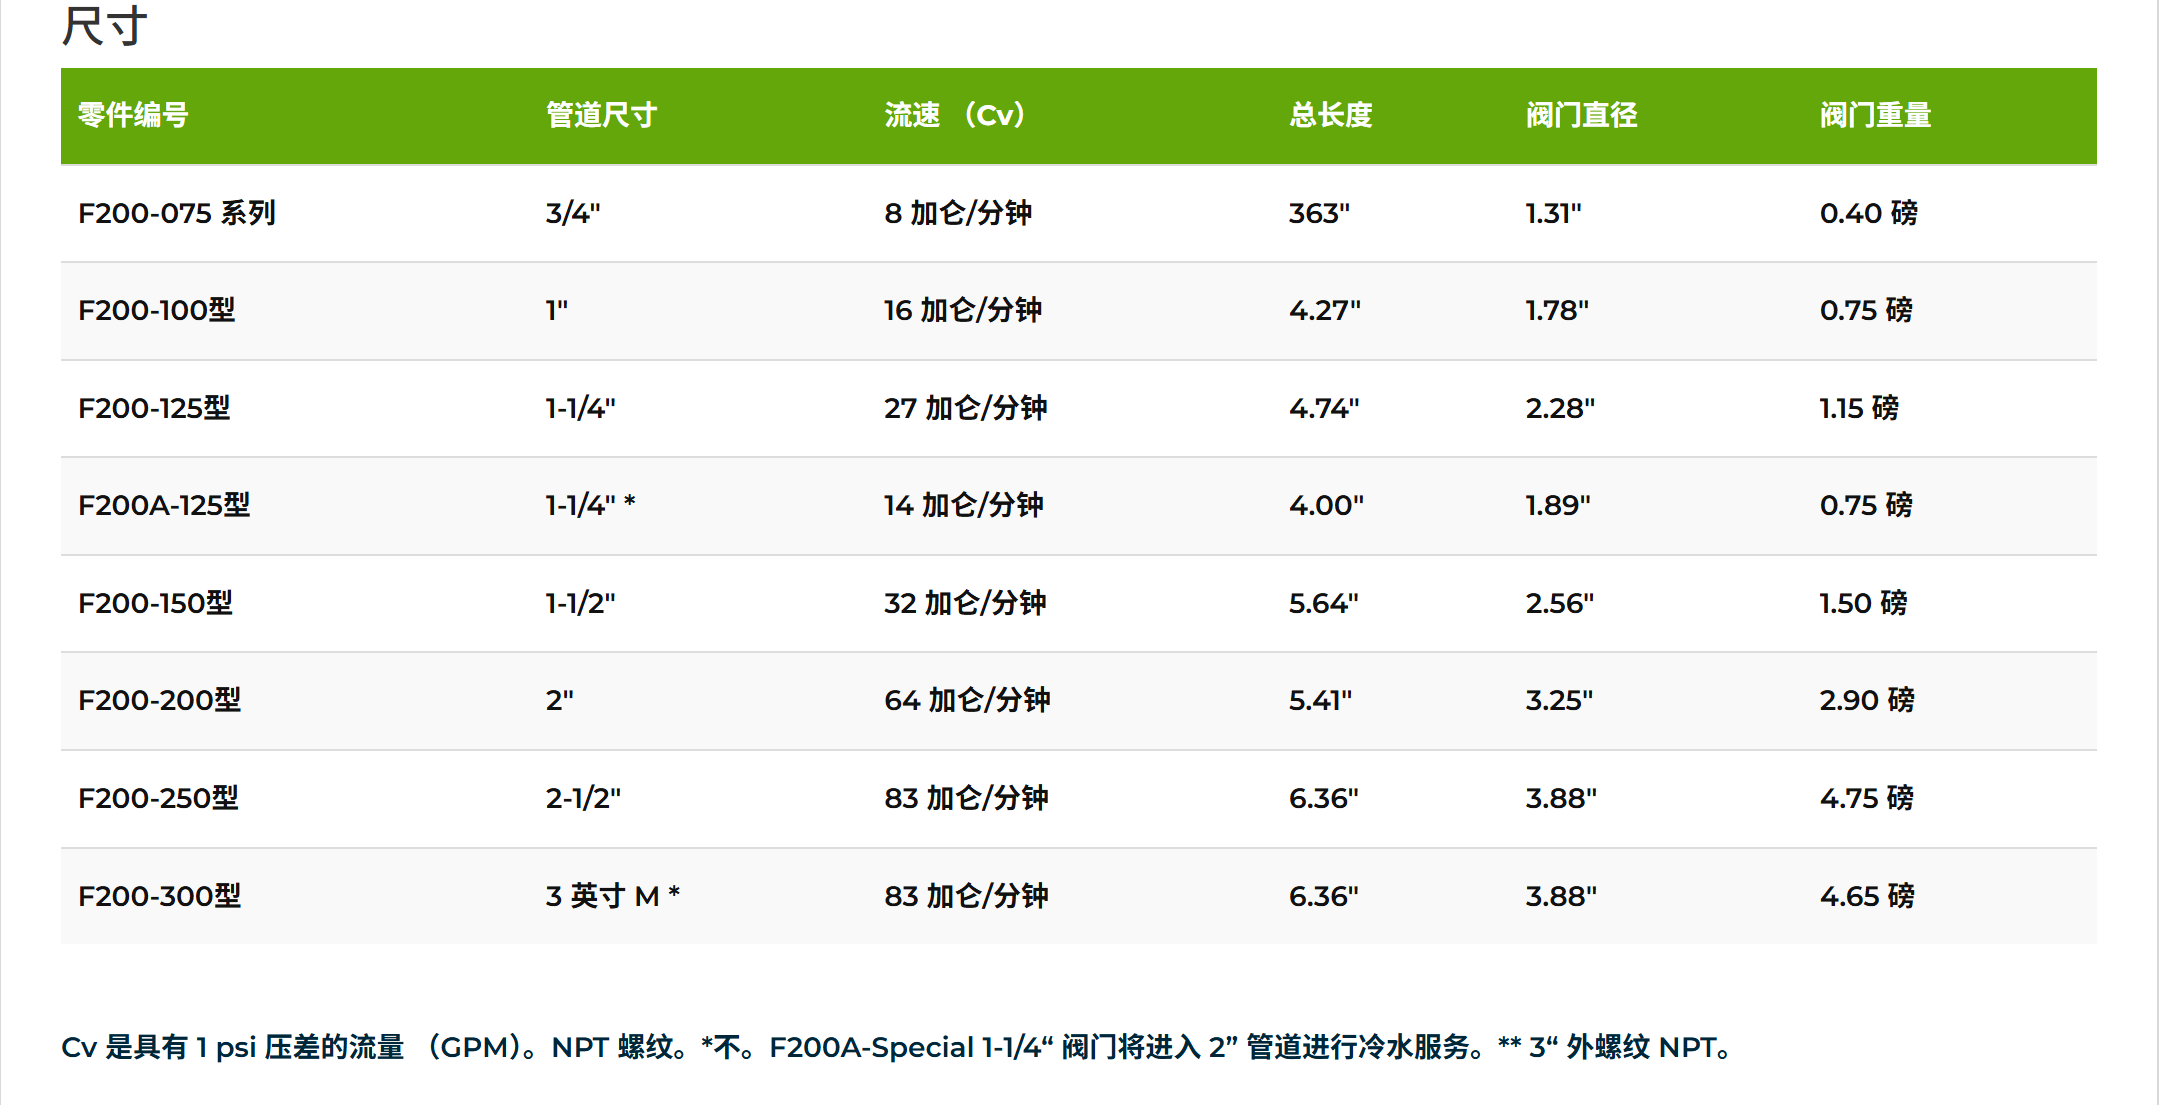Click the 管道尺寸 column header
The image size is (2165, 1105).
601,116
